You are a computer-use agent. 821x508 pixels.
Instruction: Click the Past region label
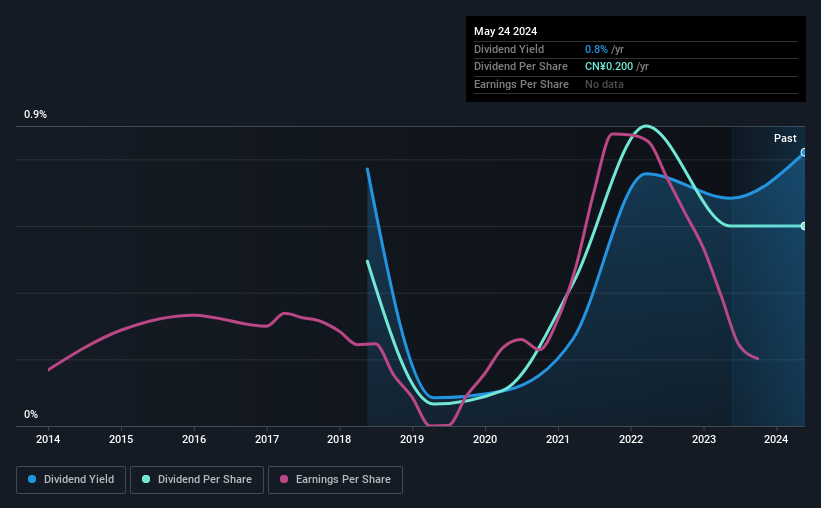pyautogui.click(x=785, y=138)
